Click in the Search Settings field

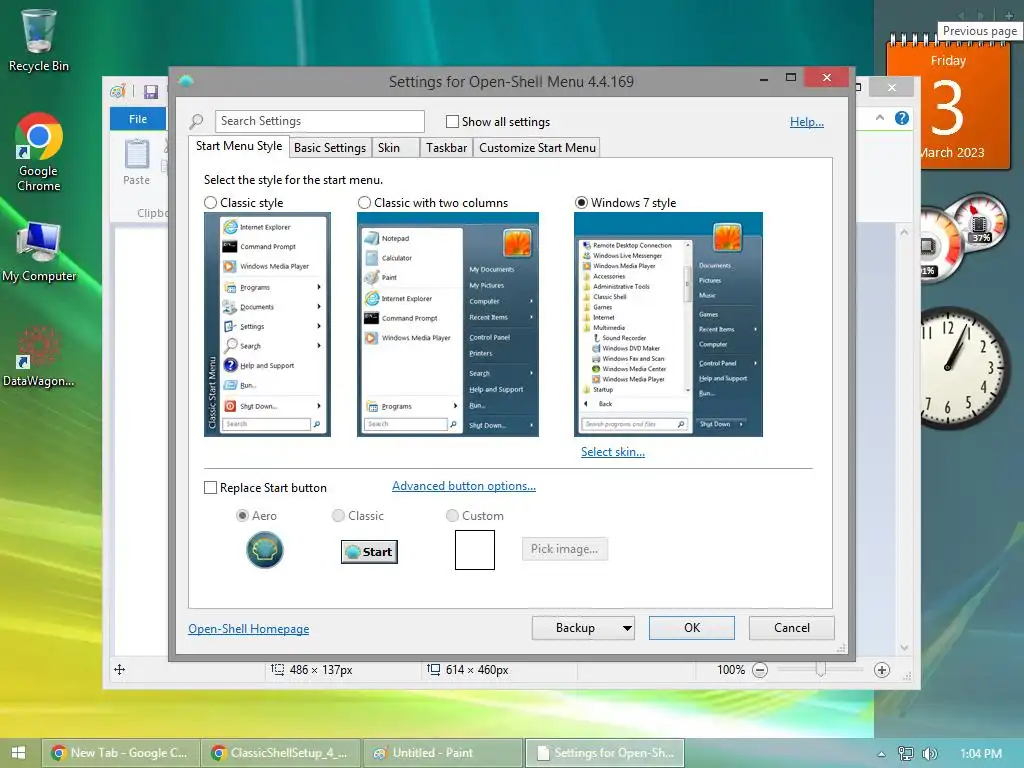tap(319, 121)
